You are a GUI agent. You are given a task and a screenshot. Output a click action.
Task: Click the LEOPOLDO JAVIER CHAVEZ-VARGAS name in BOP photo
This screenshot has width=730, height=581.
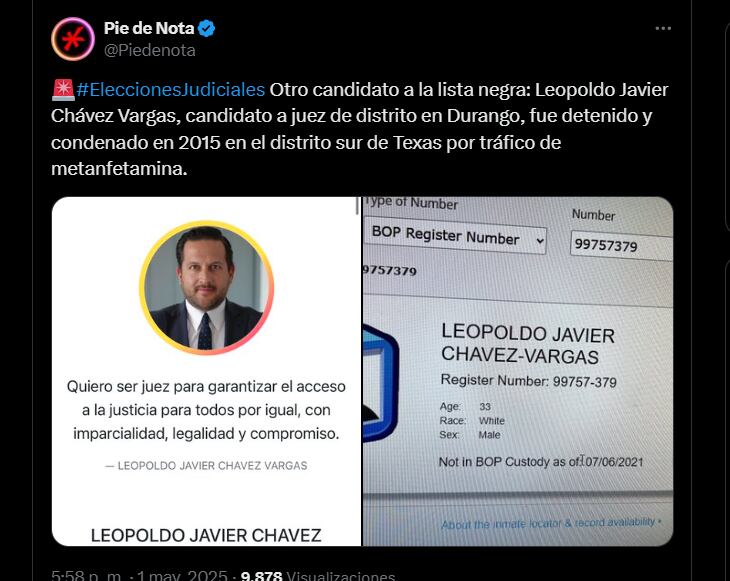[527, 345]
